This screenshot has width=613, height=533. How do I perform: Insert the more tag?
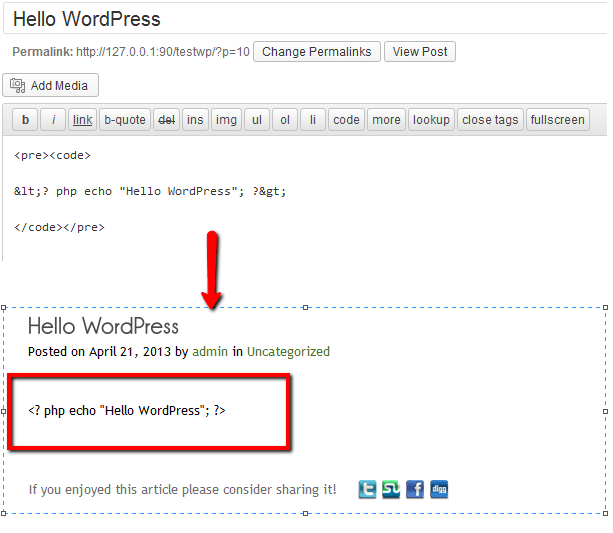pyautogui.click(x=386, y=120)
